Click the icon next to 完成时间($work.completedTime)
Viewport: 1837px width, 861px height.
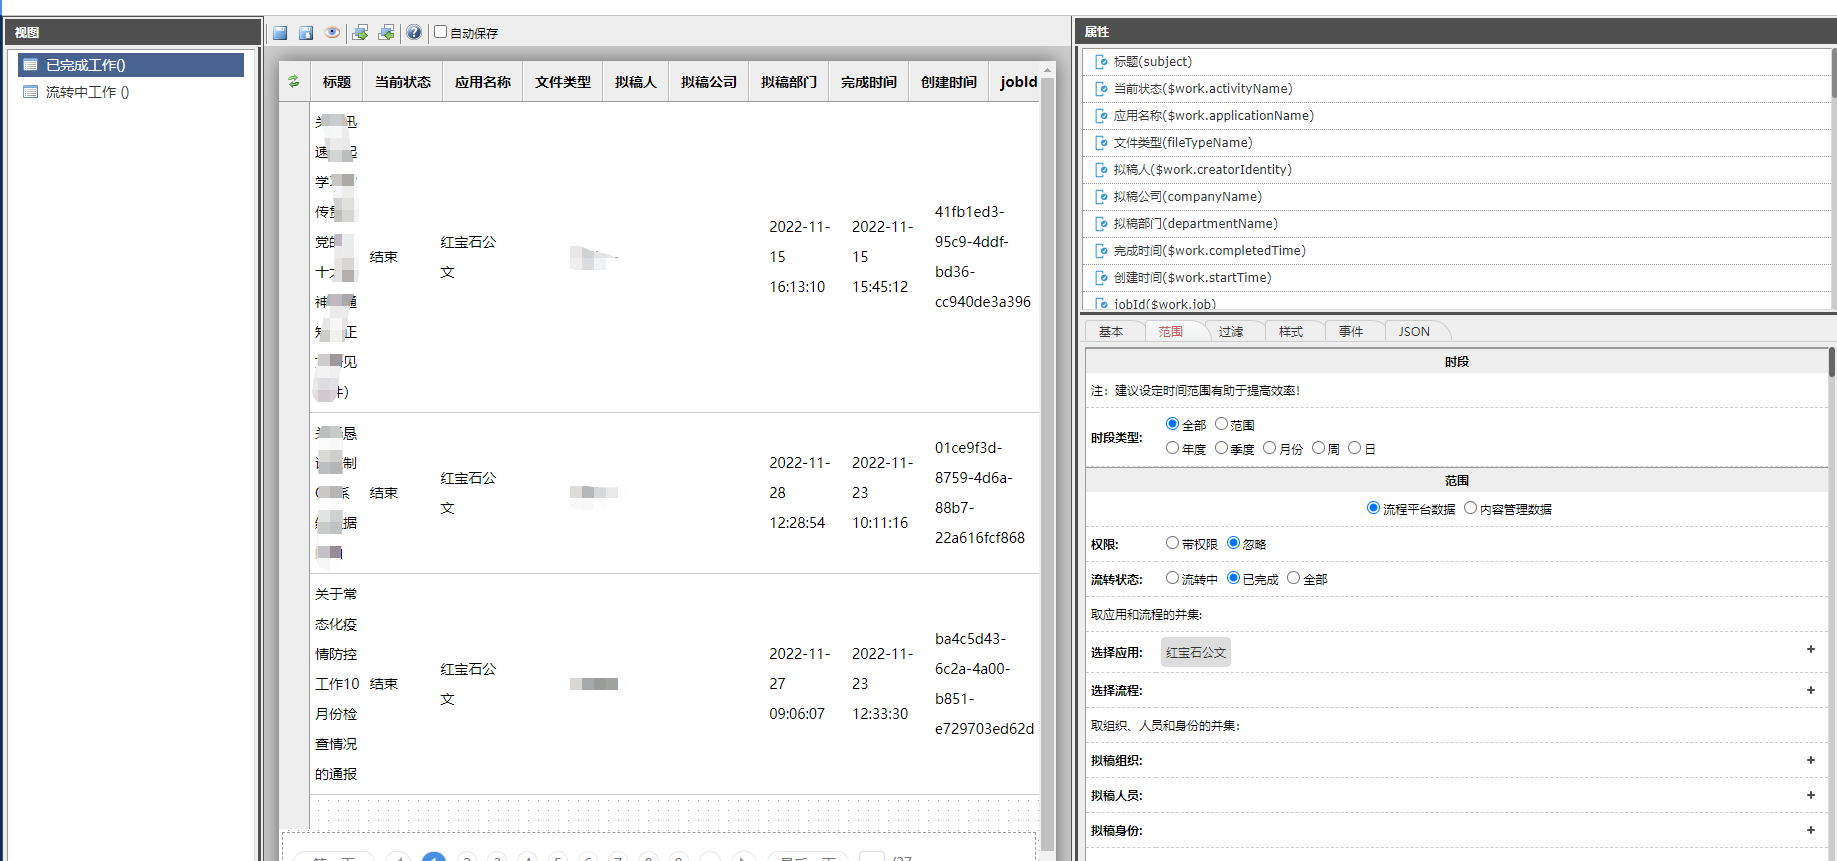point(1101,251)
